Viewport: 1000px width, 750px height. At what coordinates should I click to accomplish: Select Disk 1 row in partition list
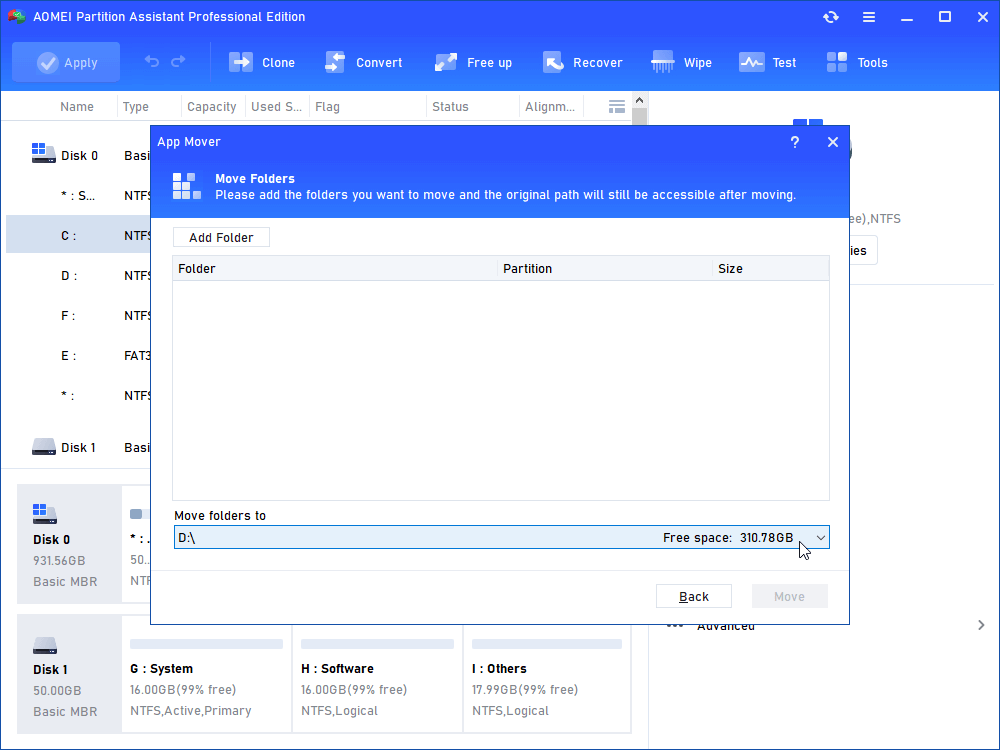78,448
